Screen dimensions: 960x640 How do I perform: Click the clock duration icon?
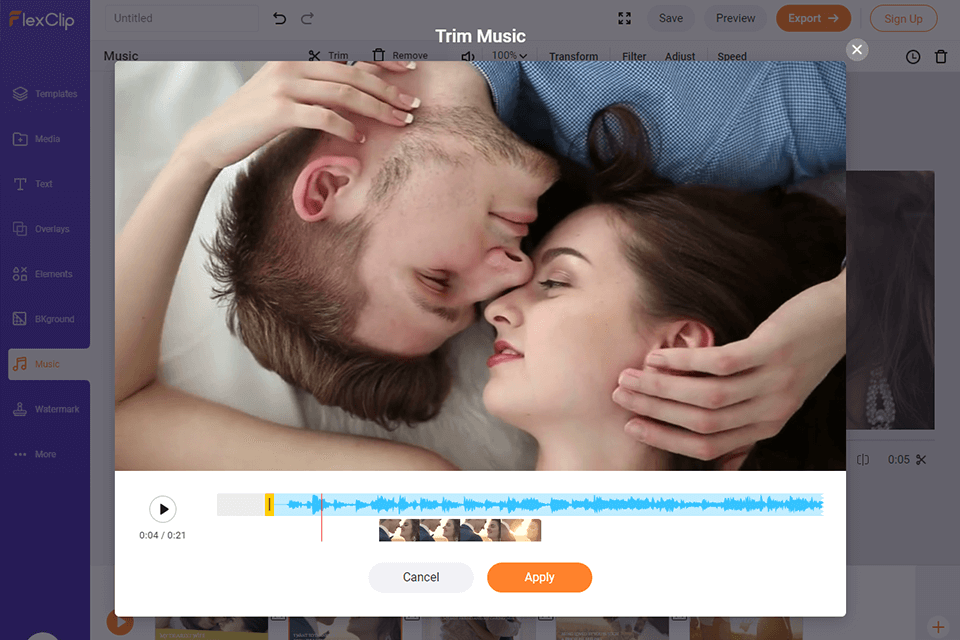[913, 57]
